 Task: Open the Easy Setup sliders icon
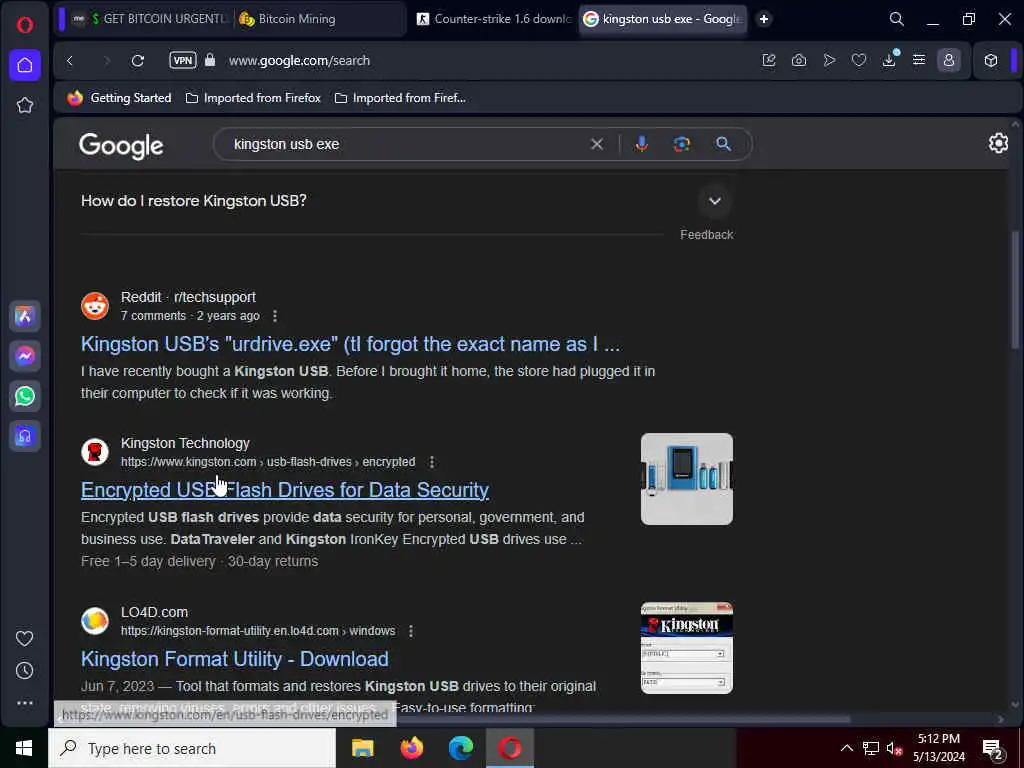click(919, 60)
